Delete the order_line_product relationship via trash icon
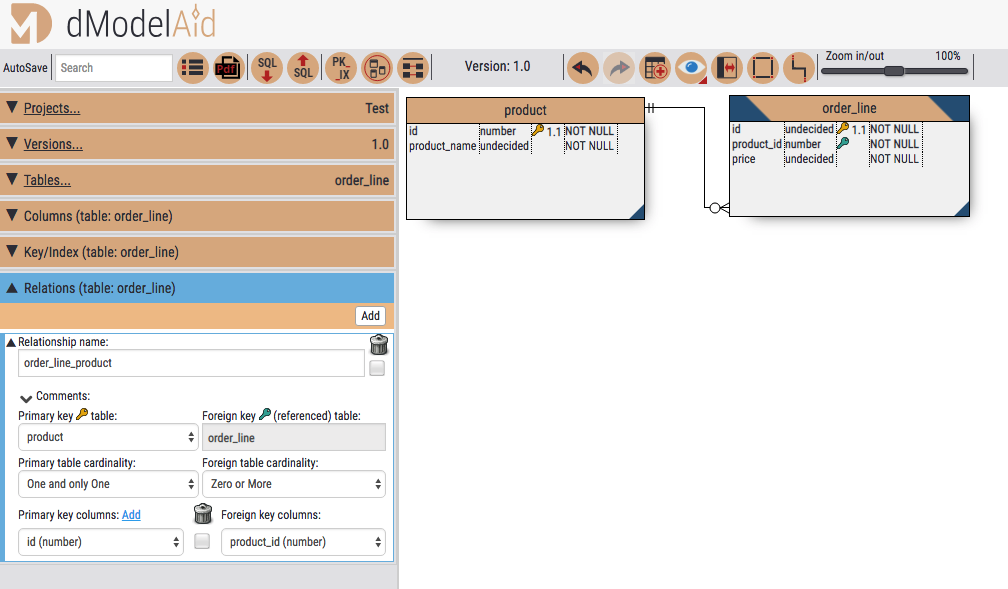 point(378,346)
